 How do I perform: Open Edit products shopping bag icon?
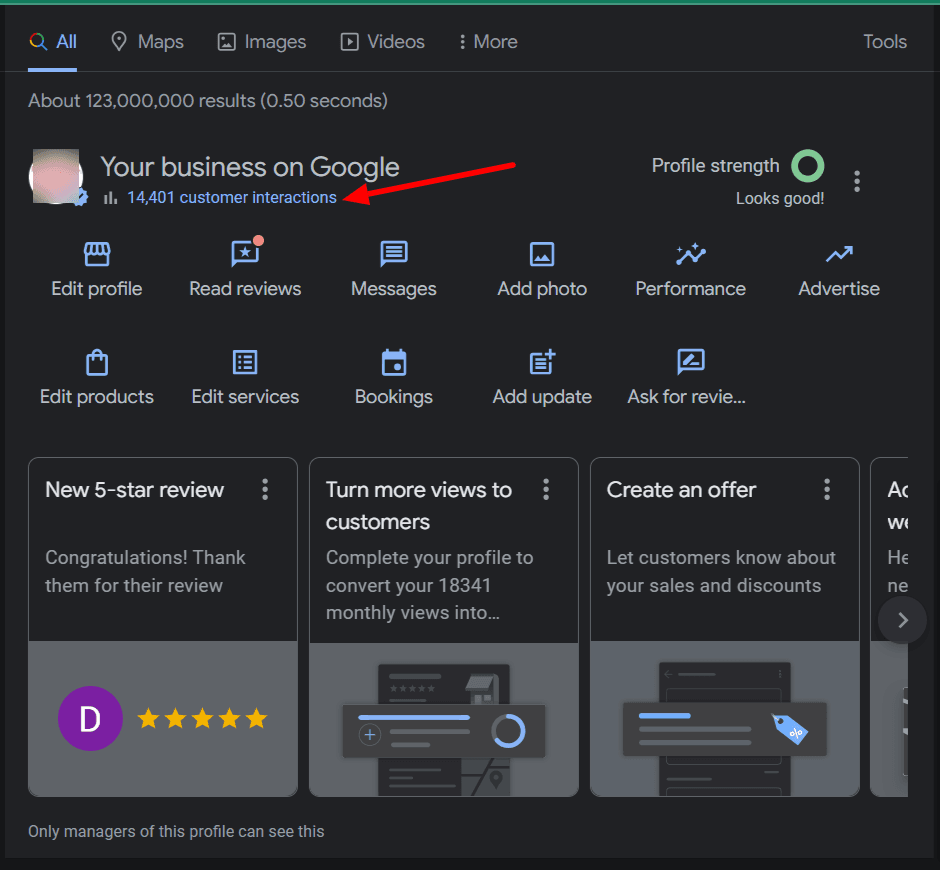[97, 362]
